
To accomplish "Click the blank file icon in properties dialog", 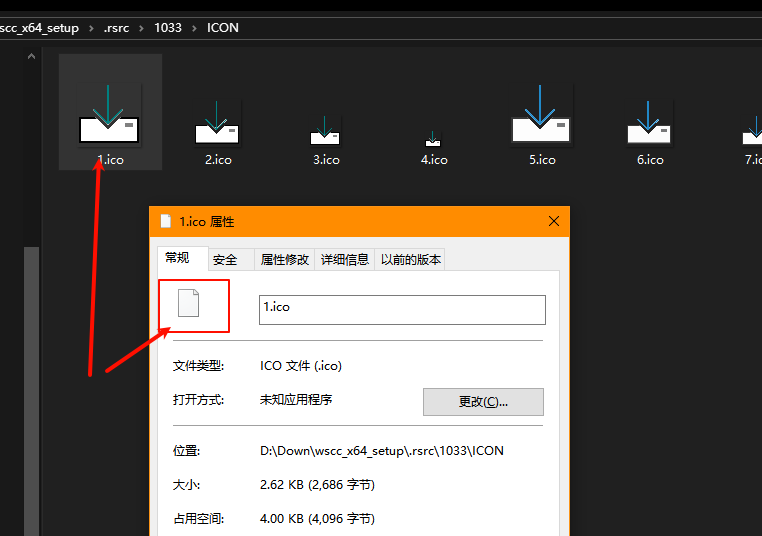I will (188, 303).
